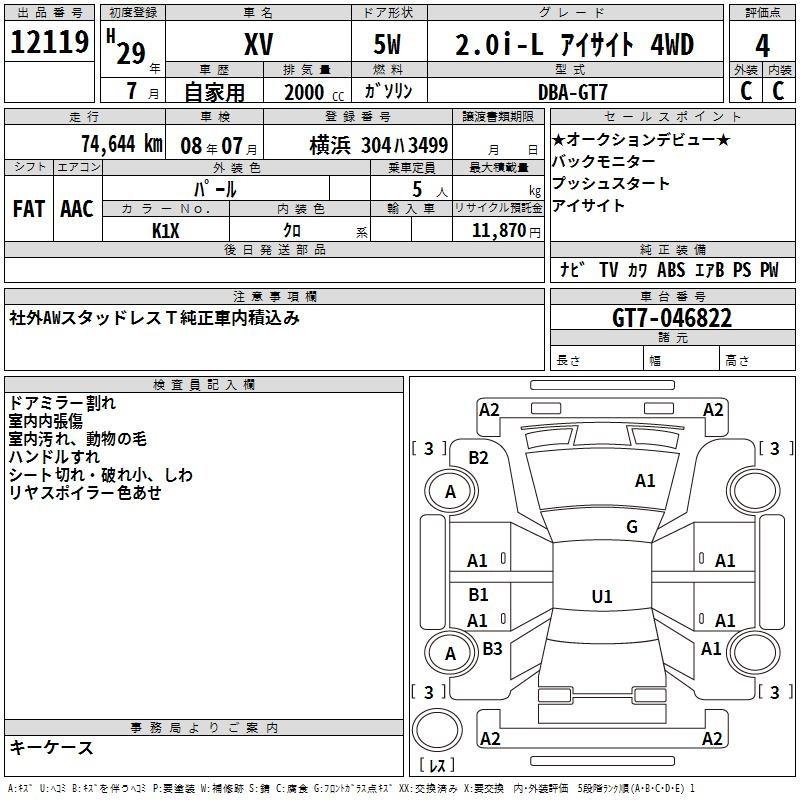
Task: Select the バックモニター sales point line
Action: click(604, 161)
